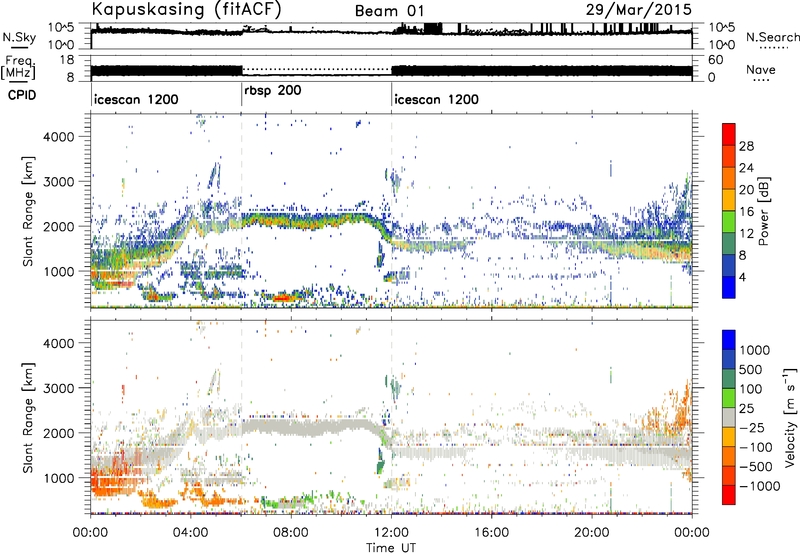Click the '-100' label on velocity color bar
The image size is (800, 554).
(x=756, y=447)
